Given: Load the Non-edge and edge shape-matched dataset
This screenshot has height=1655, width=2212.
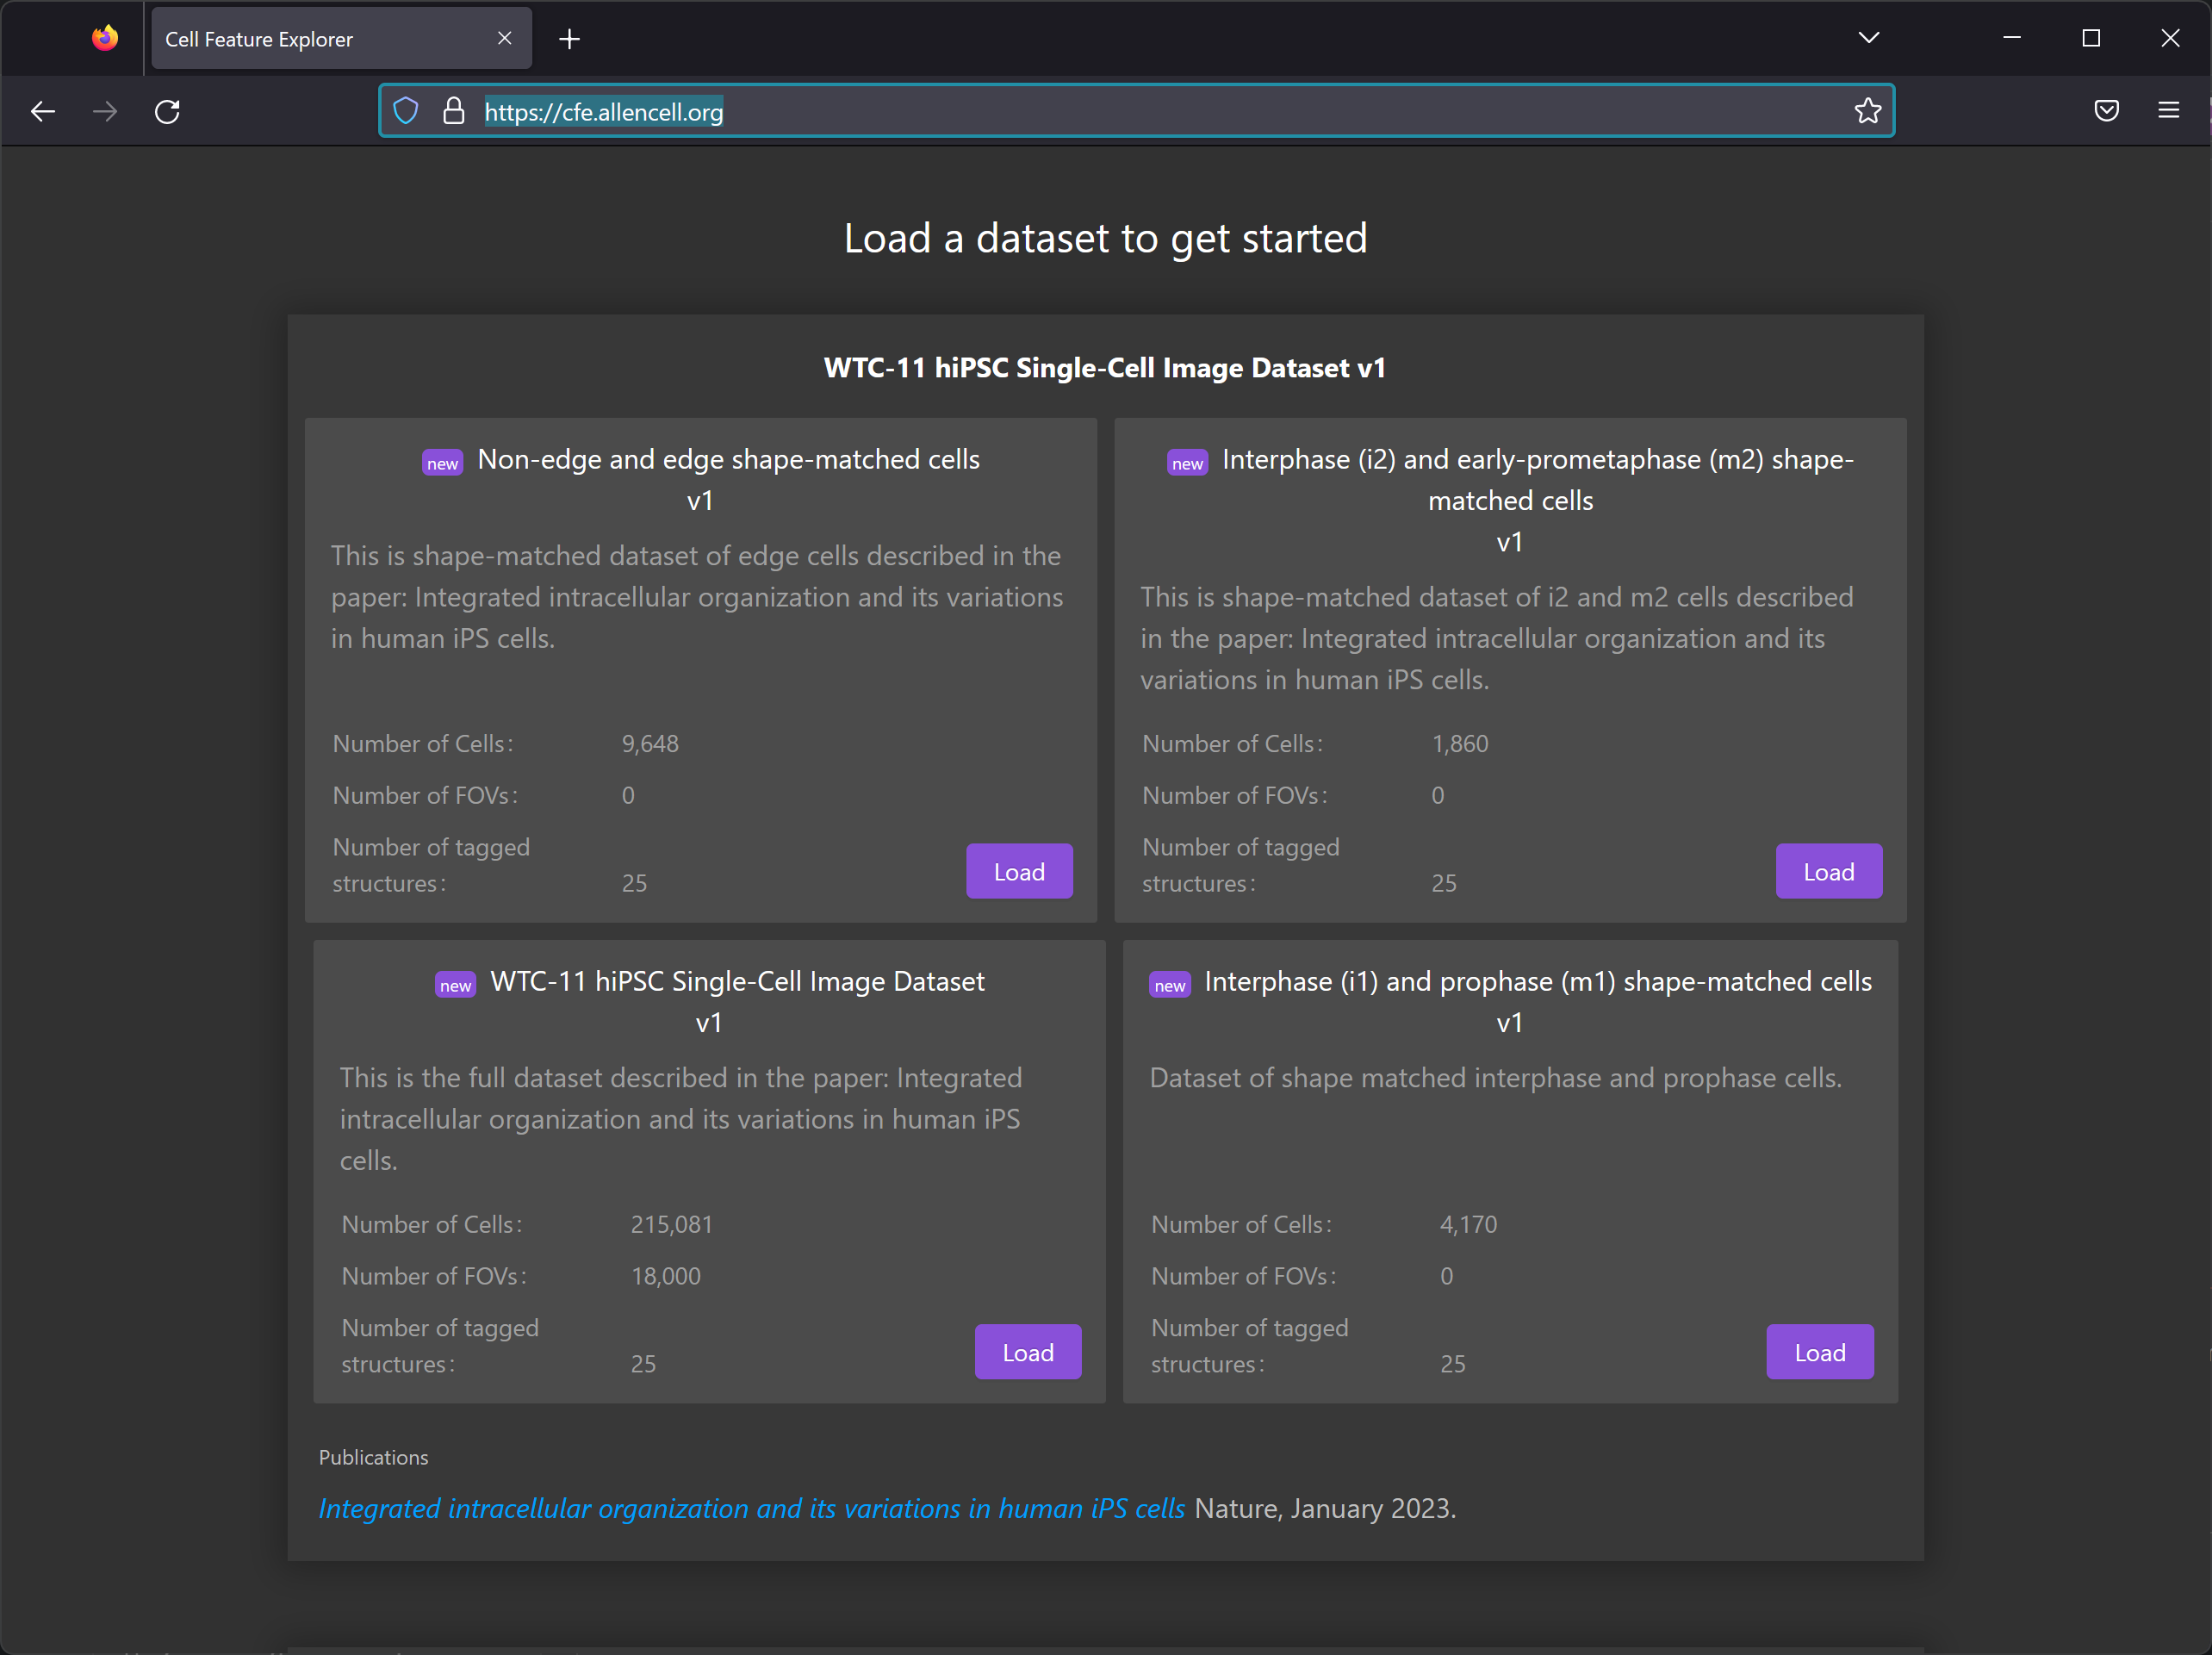Looking at the screenshot, I should pyautogui.click(x=1019, y=871).
